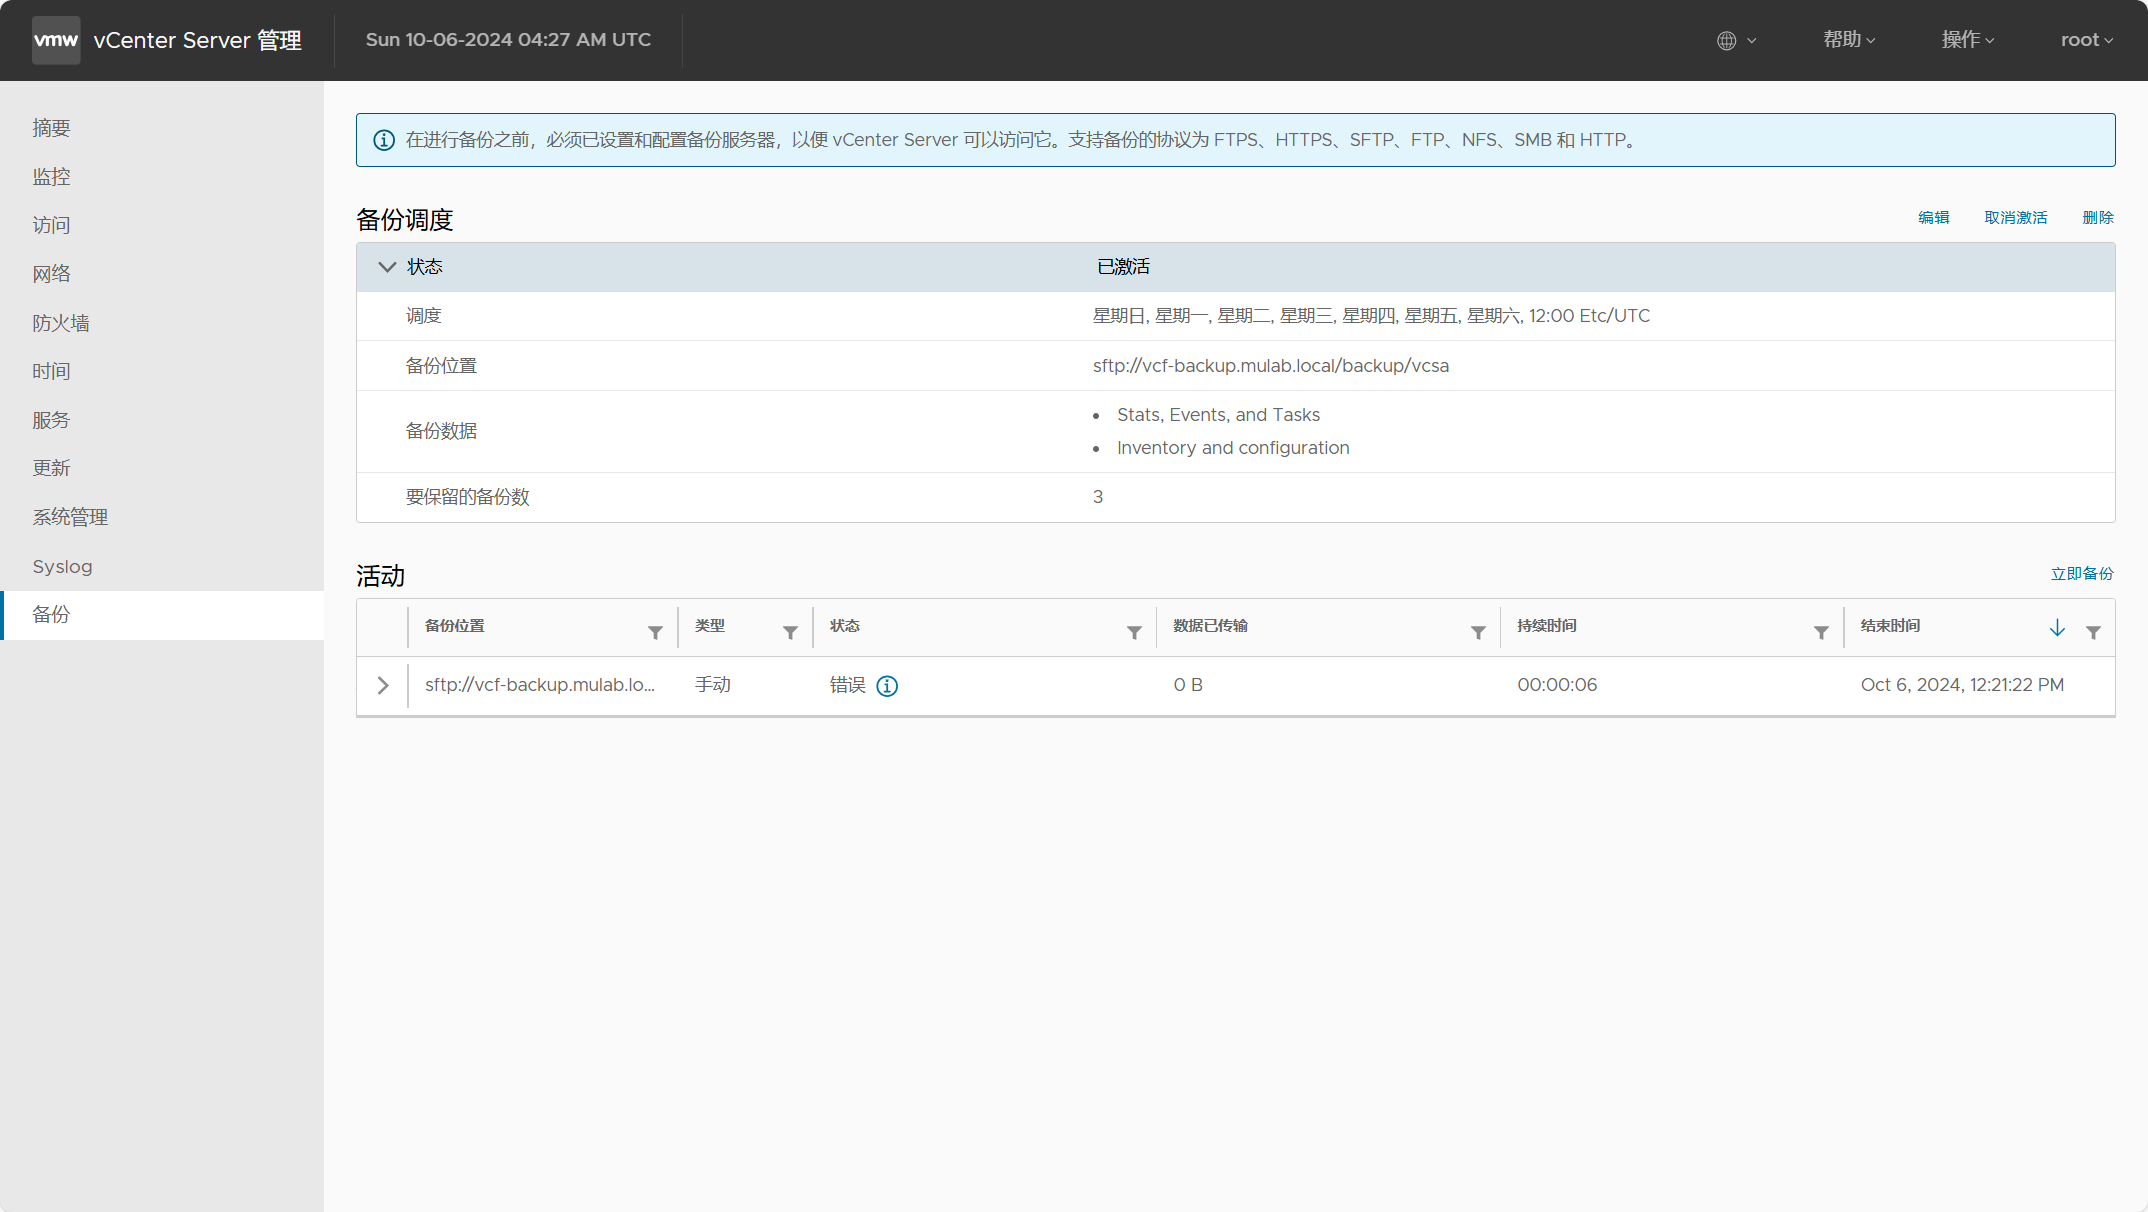Click the 错误 status text

(x=847, y=685)
